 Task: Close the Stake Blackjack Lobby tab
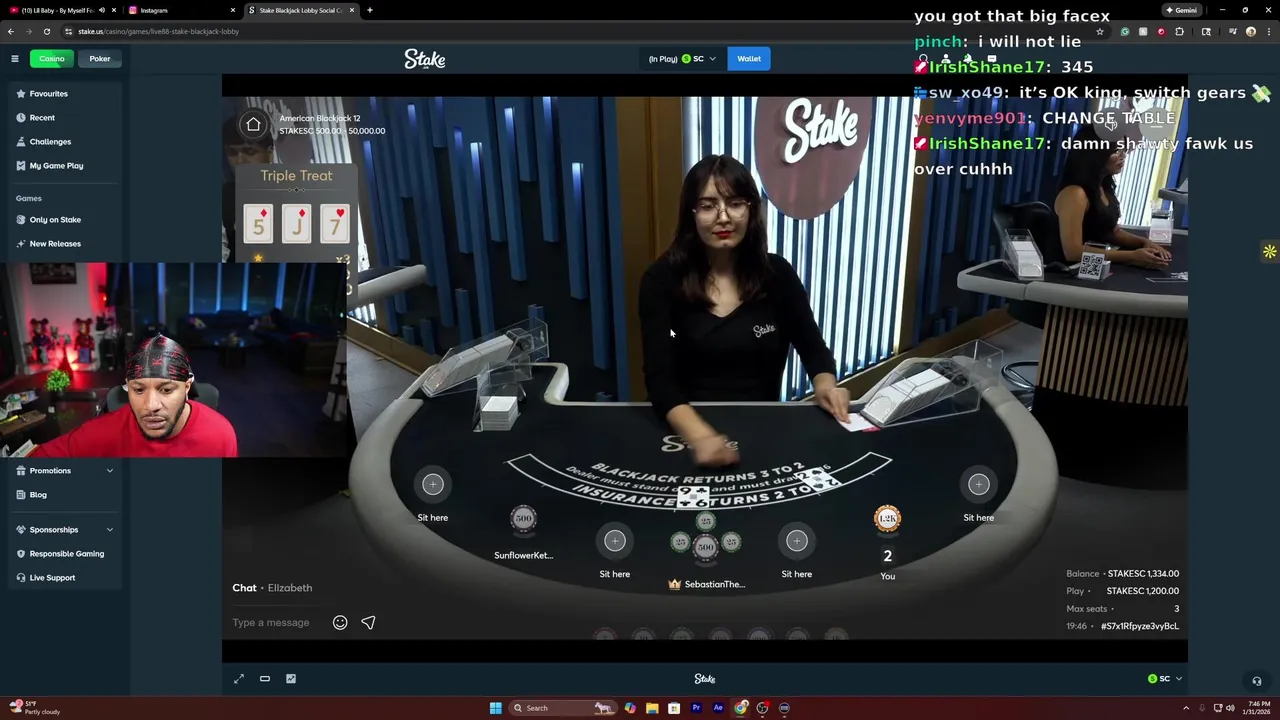(x=352, y=10)
